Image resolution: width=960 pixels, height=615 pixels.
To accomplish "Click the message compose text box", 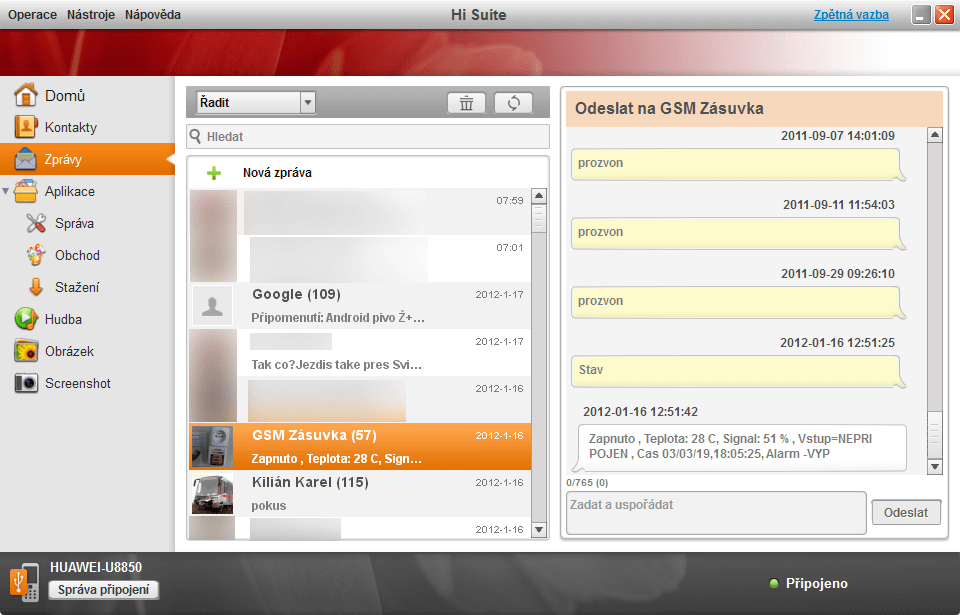I will tap(716, 513).
